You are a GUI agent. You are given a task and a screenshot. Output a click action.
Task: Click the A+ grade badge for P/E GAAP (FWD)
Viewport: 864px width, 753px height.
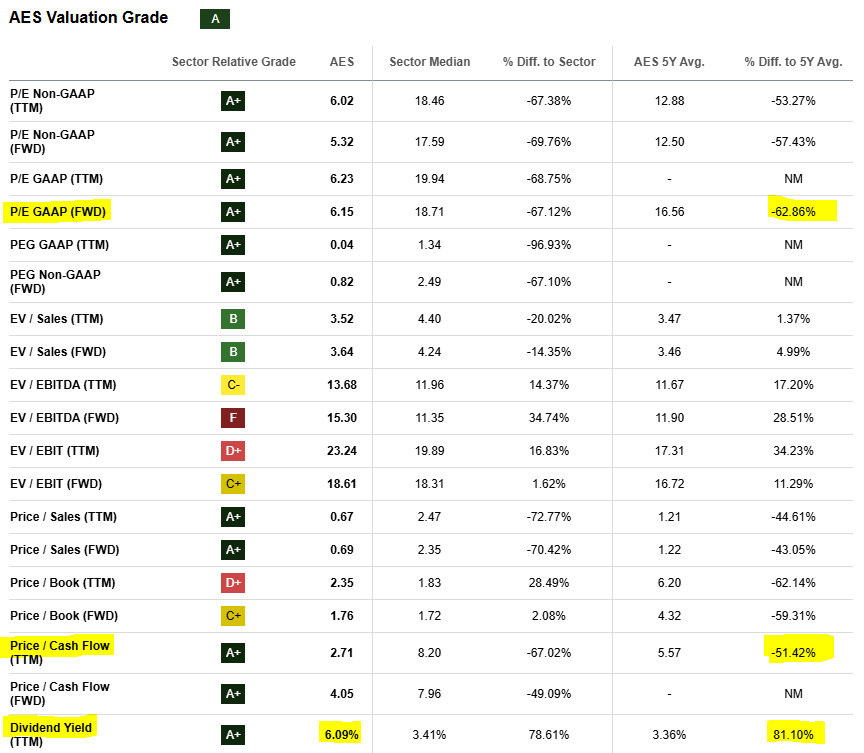click(233, 212)
